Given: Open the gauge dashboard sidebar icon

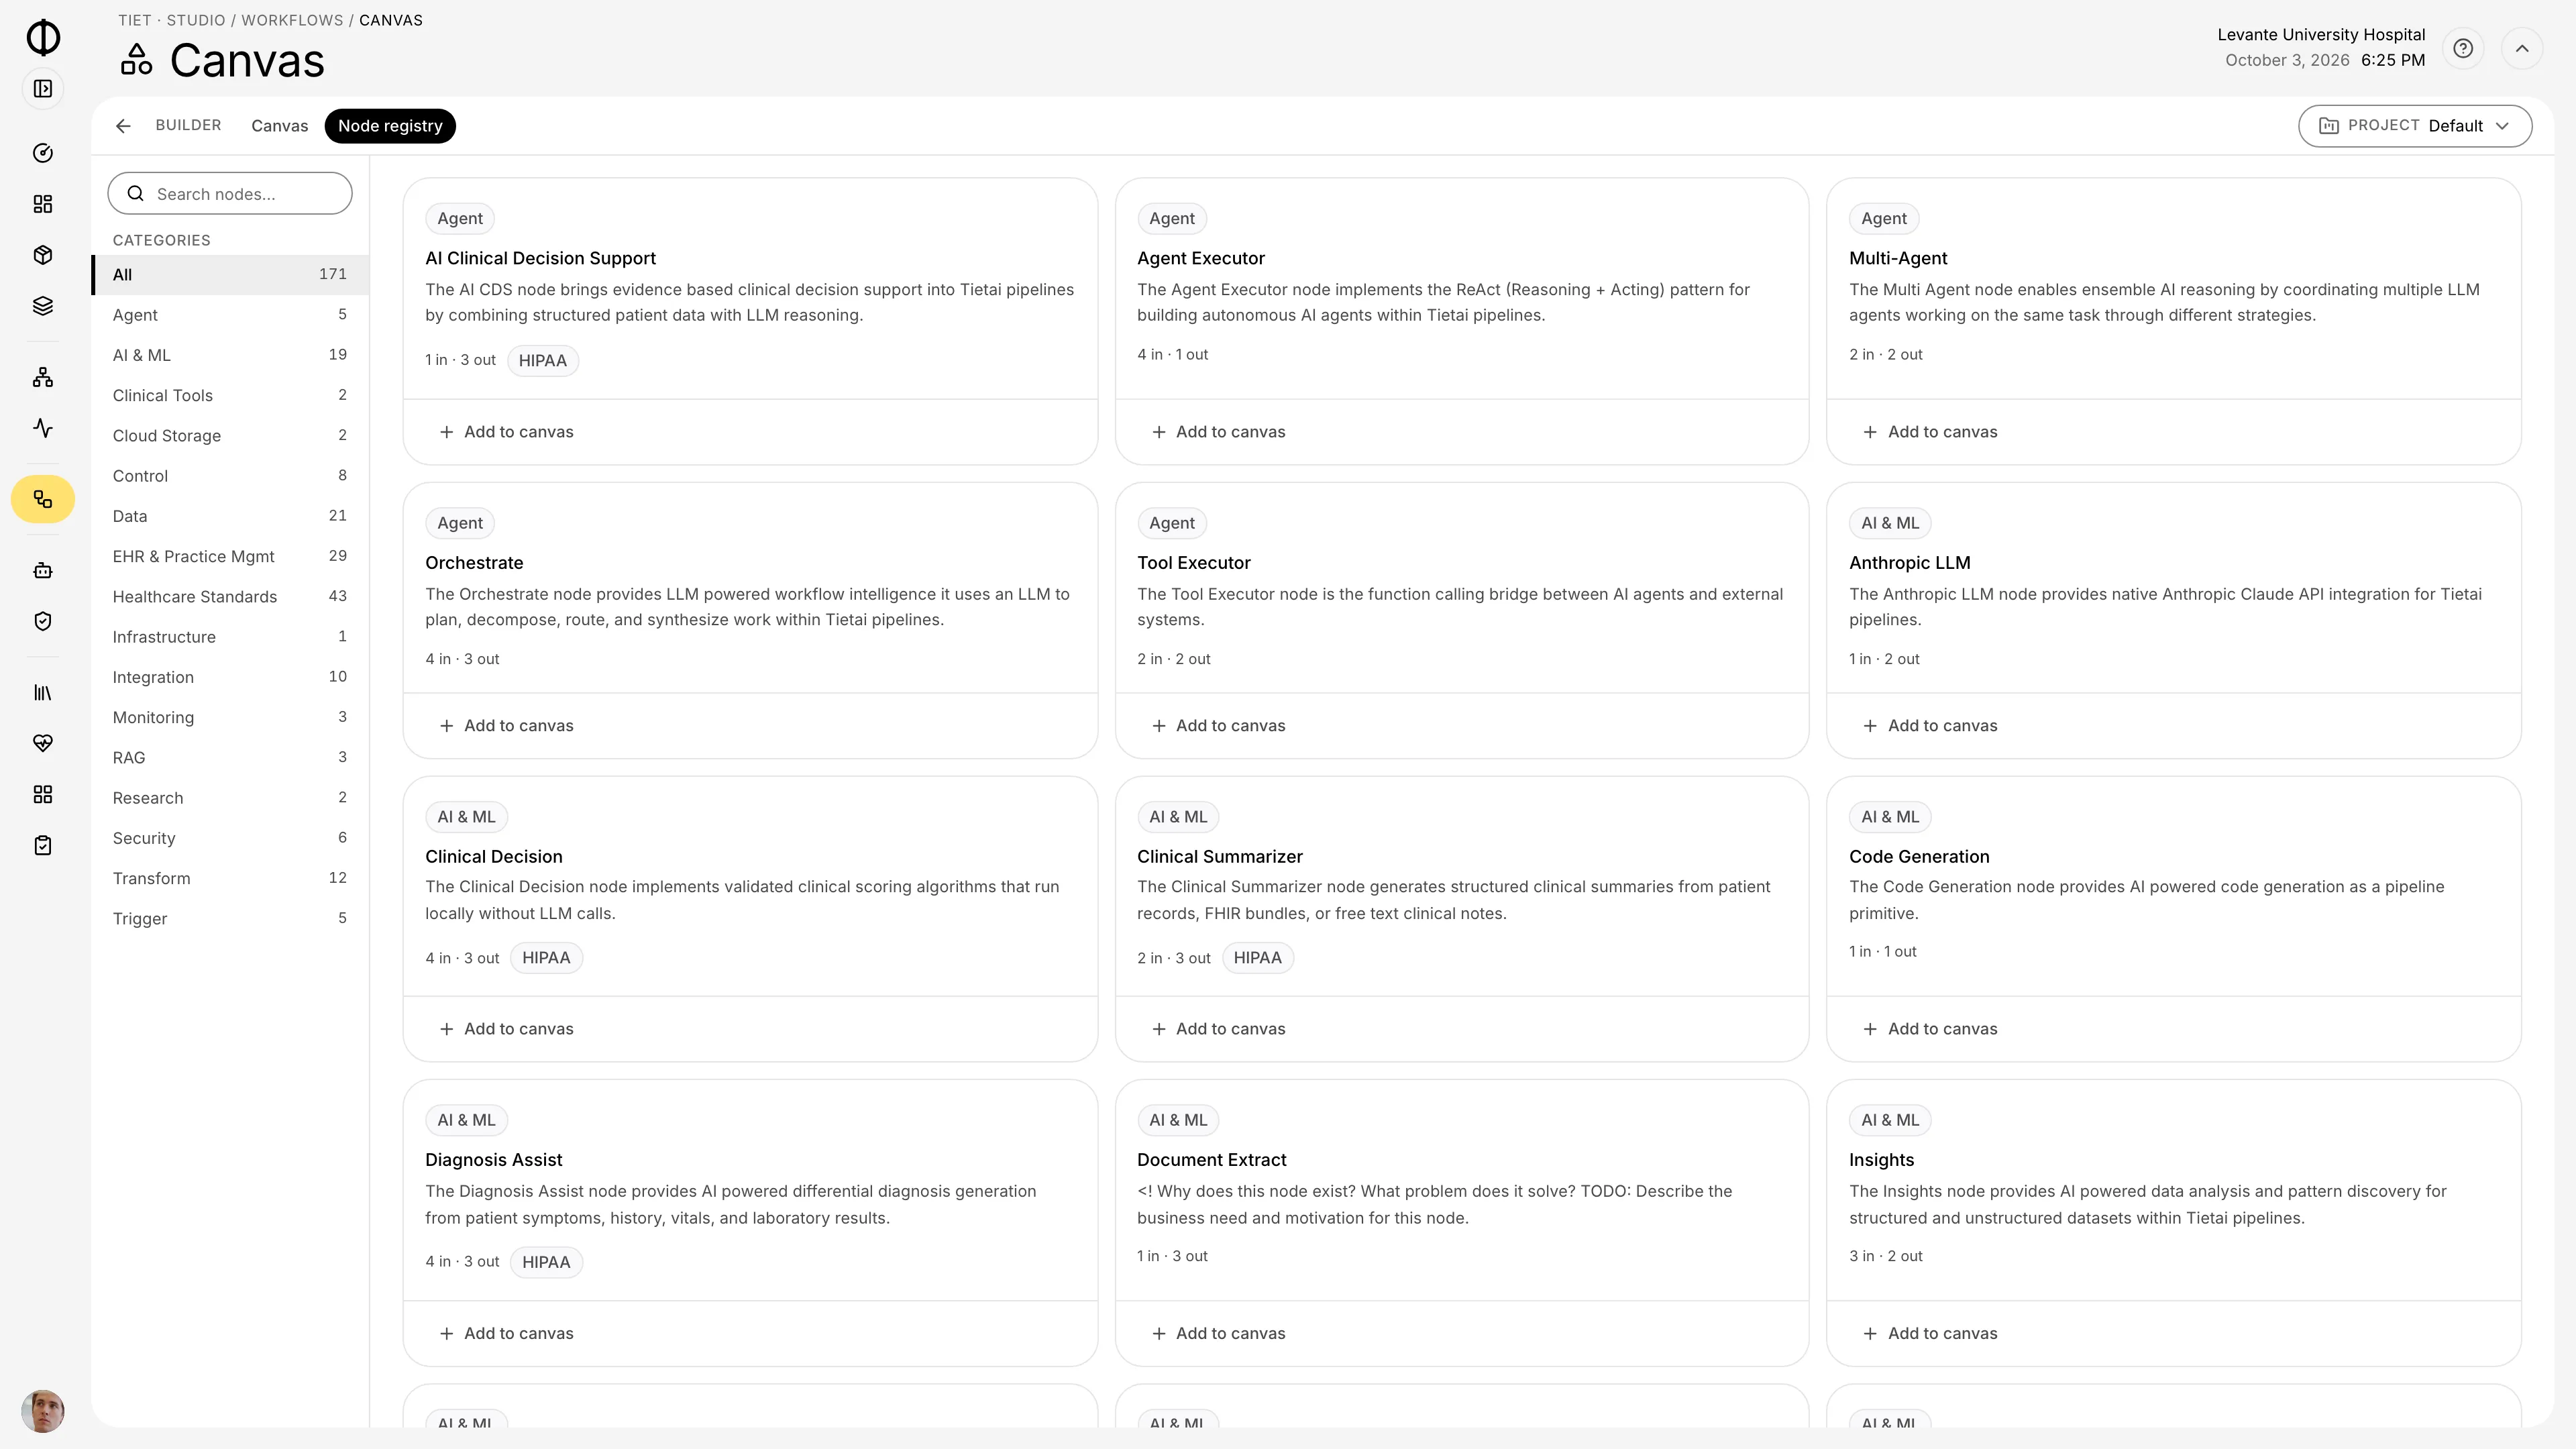Looking at the screenshot, I should tap(43, 153).
